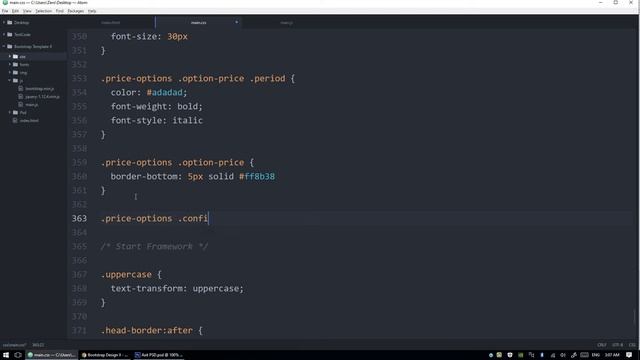Expand the Desktop project folder arrow

coord(4,22)
